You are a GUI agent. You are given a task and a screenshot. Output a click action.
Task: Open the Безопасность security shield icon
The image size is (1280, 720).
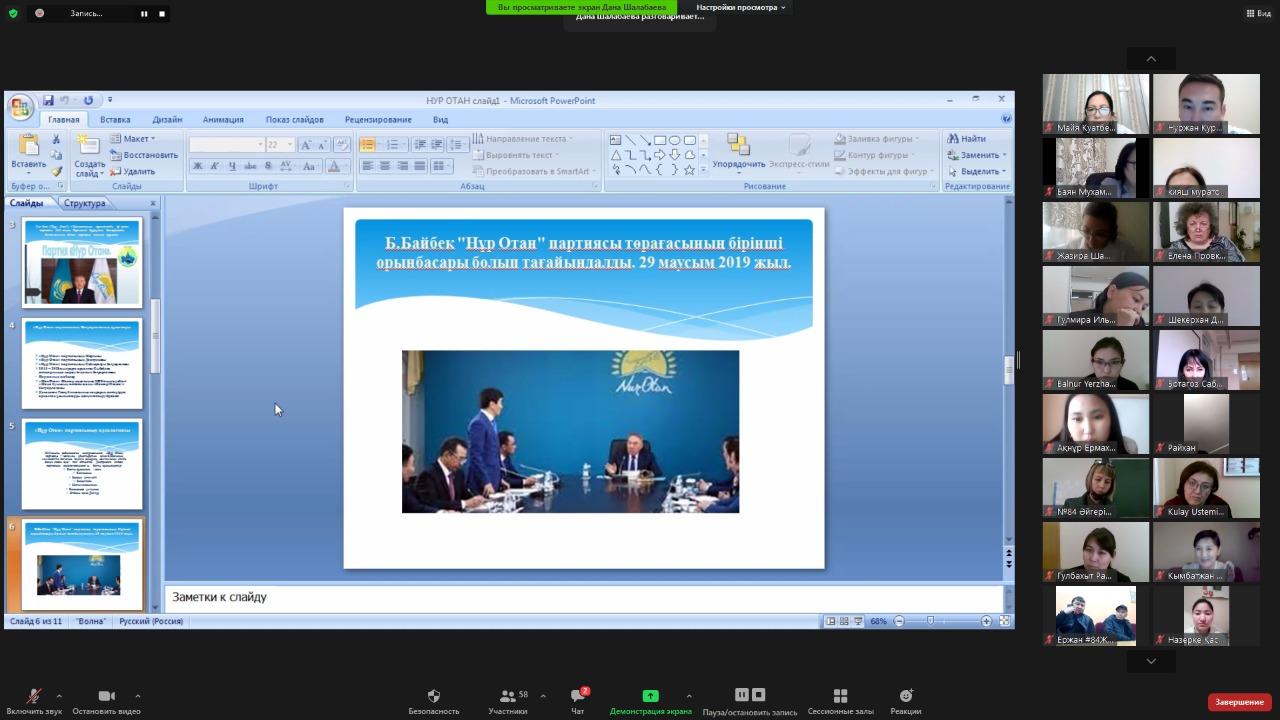click(433, 697)
